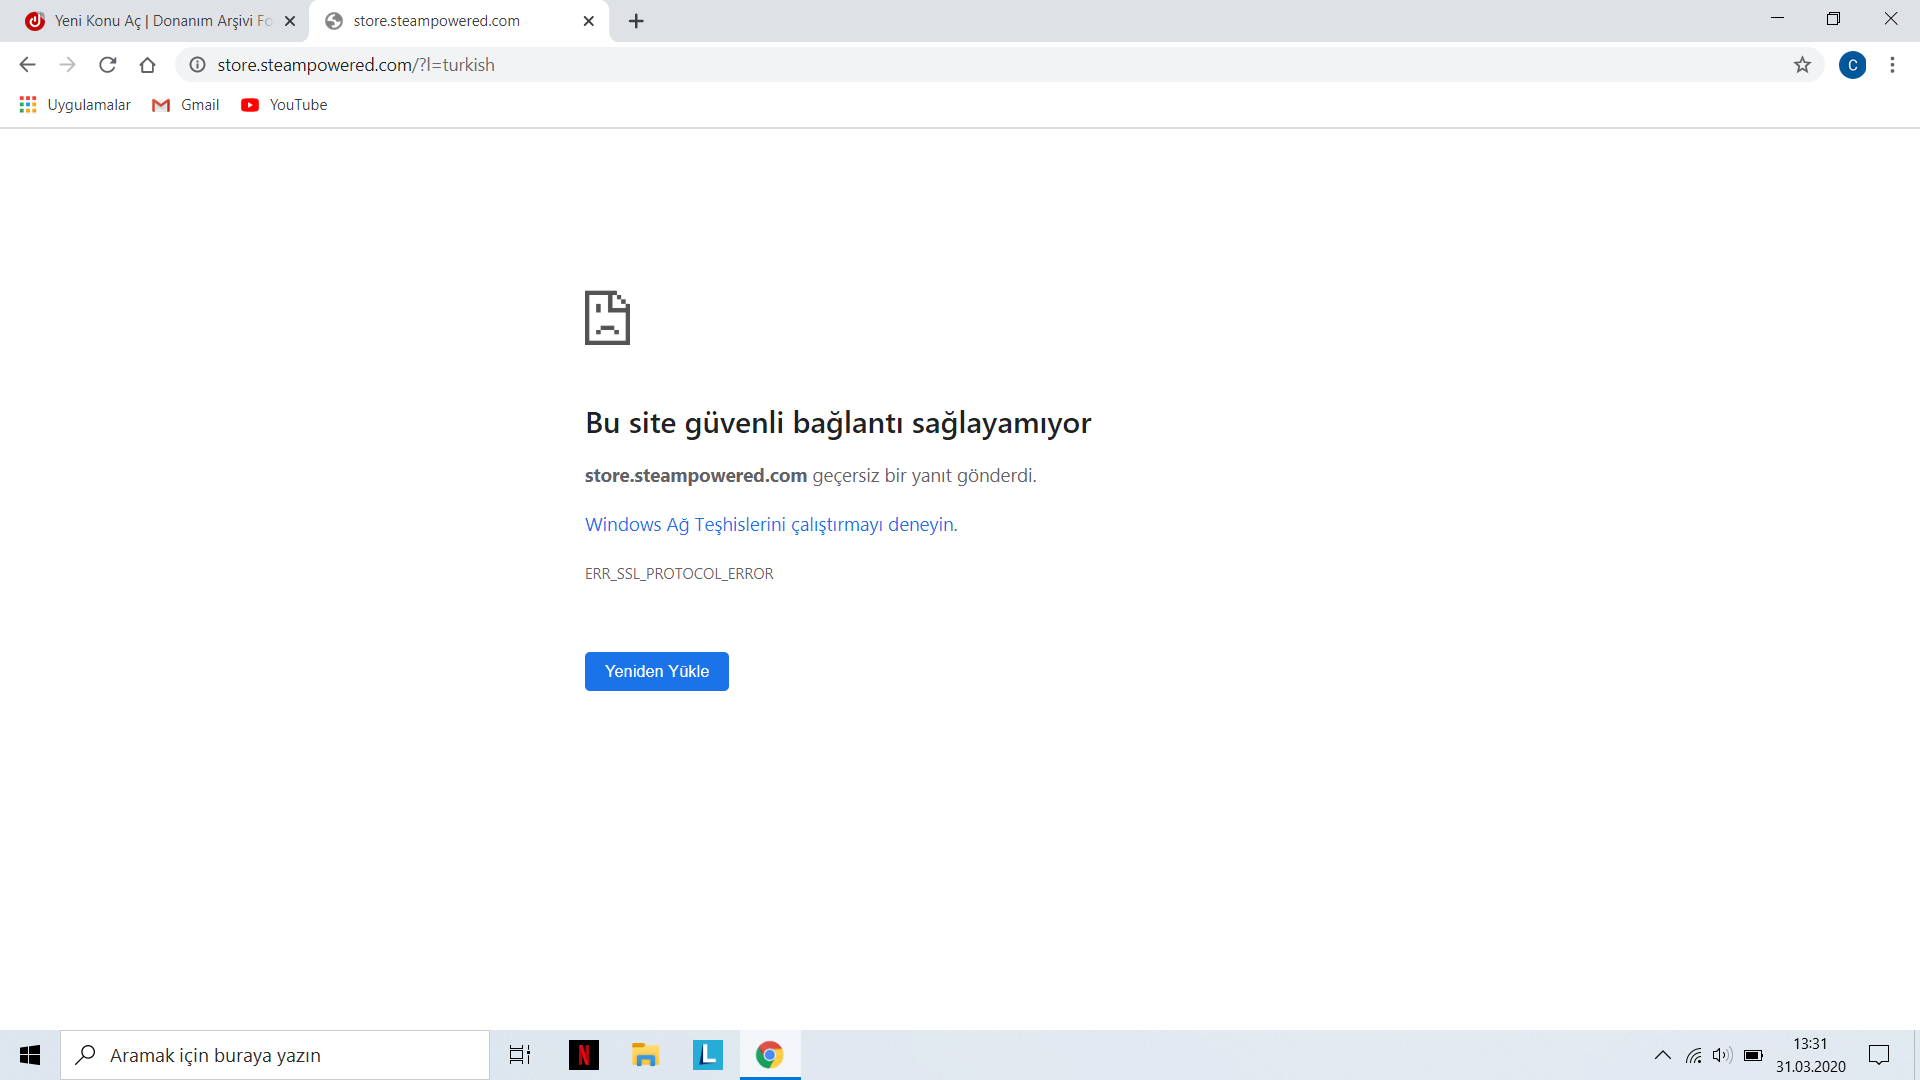Image resolution: width=1920 pixels, height=1080 pixels.
Task: Reload the page with the refresh icon
Action: 107,65
